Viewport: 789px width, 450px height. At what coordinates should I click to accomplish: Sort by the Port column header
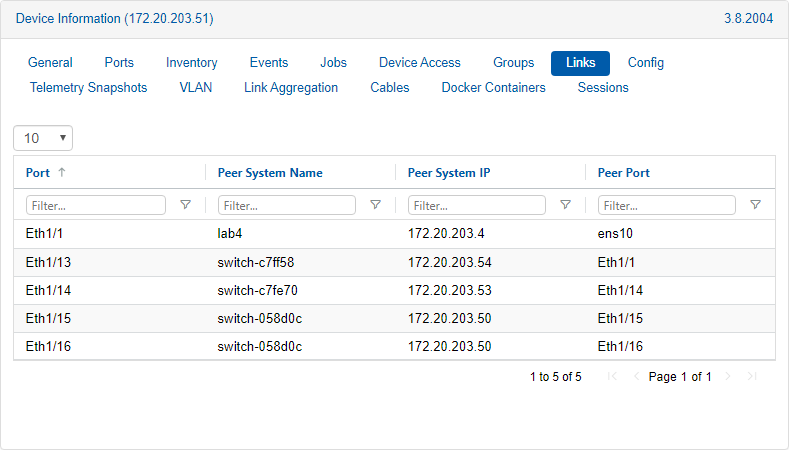click(38, 173)
